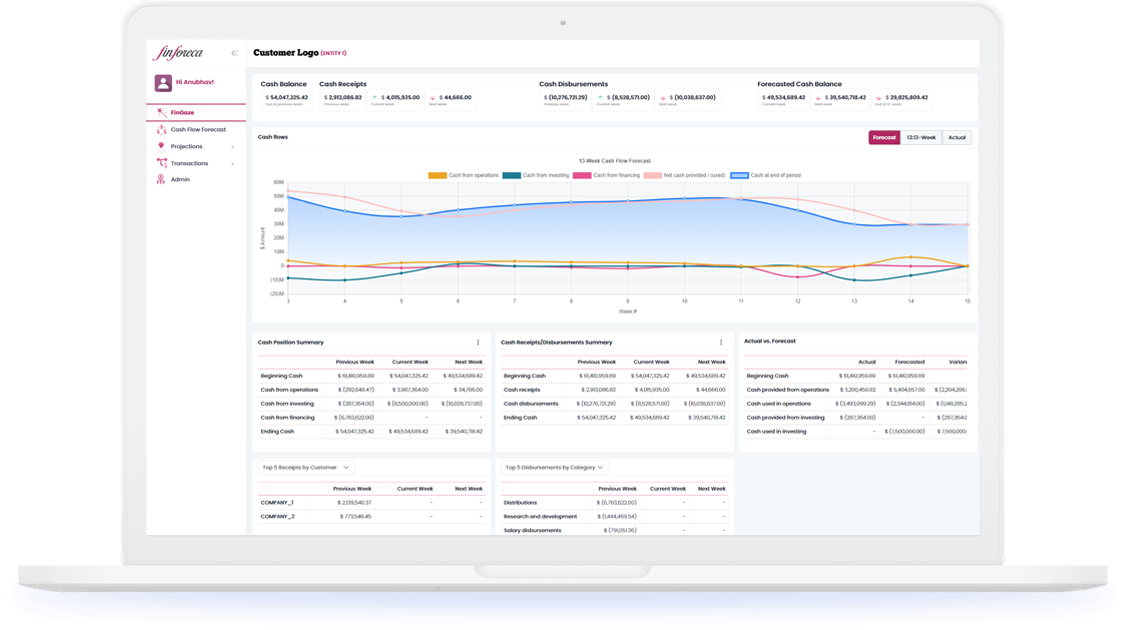This screenshot has width=1126, height=630.
Task: Click Cash Disbursements $(10,276,721.29) card
Action: coord(565,99)
